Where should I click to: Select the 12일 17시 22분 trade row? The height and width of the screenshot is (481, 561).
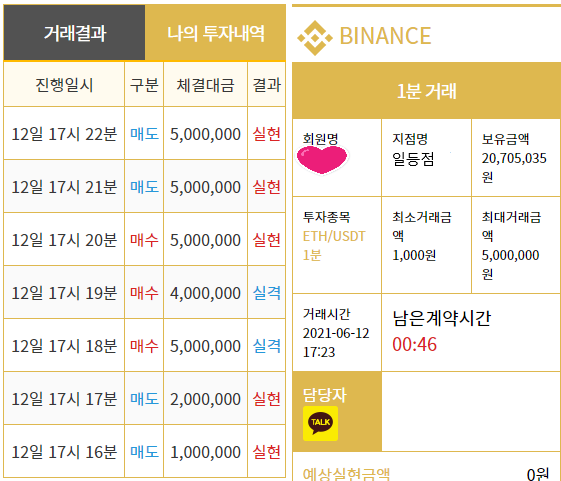(145, 134)
